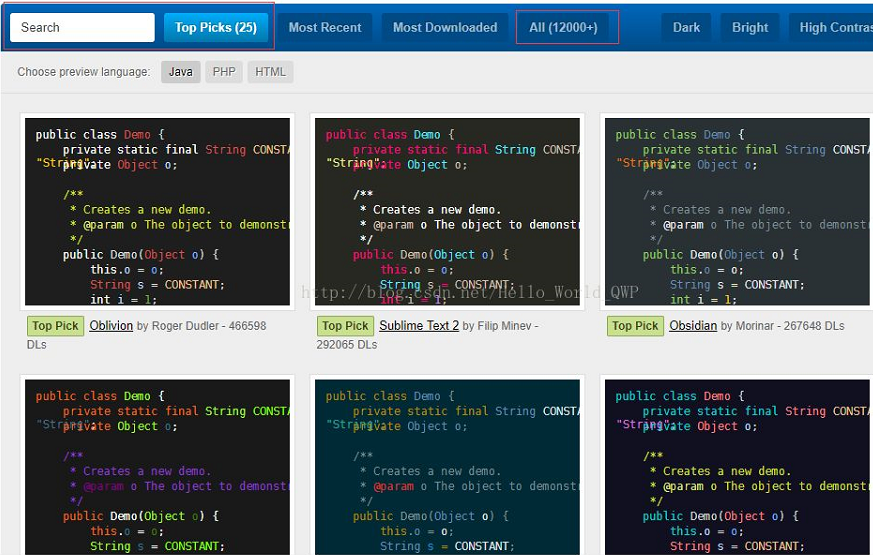
Task: Open the Most Downloaded tab
Action: pos(445,27)
